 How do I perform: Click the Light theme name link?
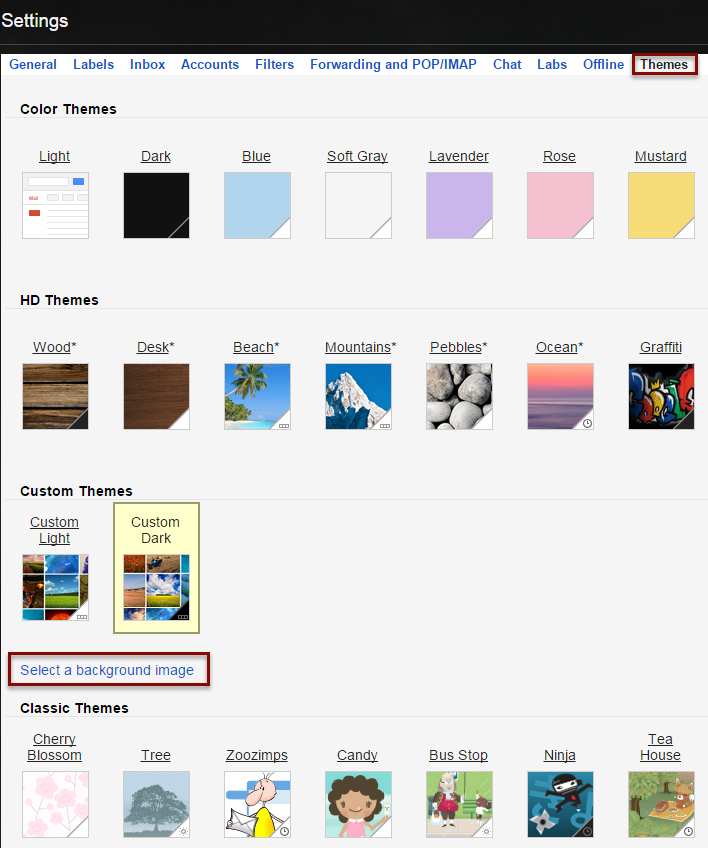[54, 156]
